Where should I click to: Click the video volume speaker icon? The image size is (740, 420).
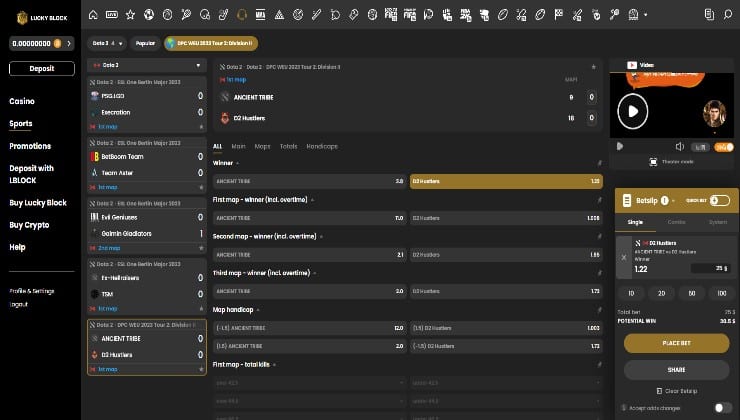click(x=680, y=147)
